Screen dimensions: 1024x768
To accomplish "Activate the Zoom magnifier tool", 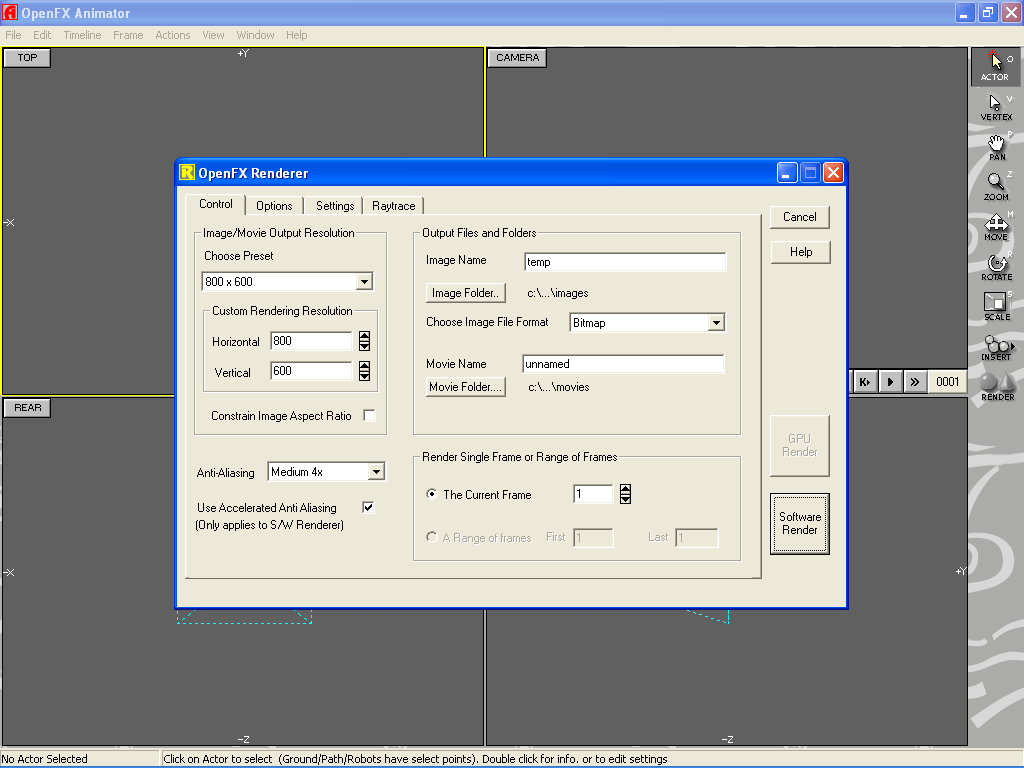I will (996, 187).
